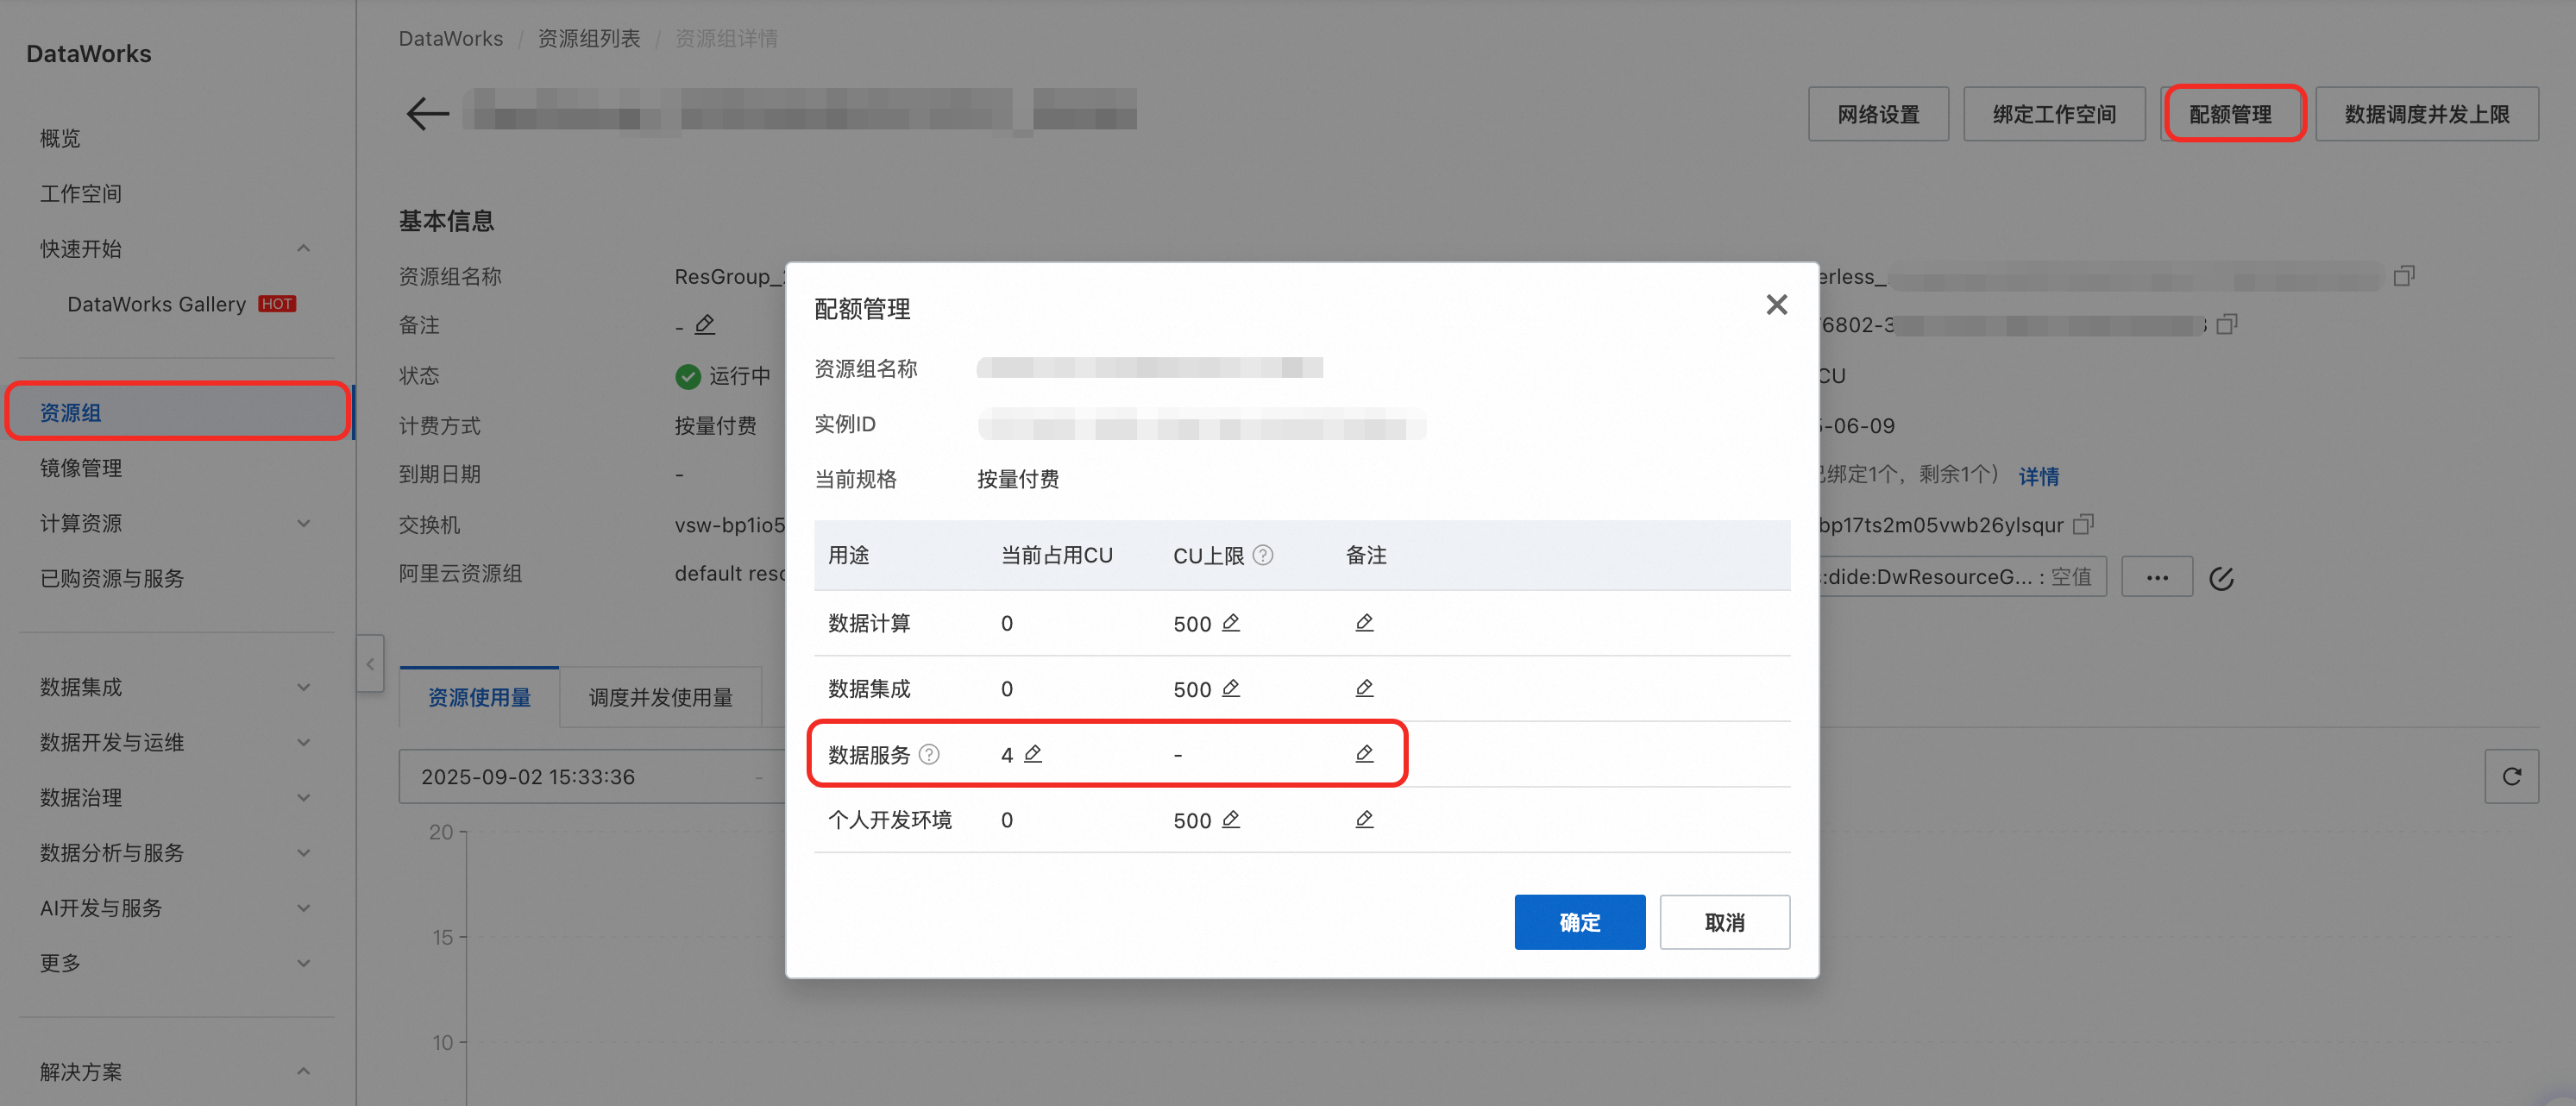Screen dimensions: 2576x1106
Task: Click 按量付费 value in dialog
Action: [x=1018, y=479]
